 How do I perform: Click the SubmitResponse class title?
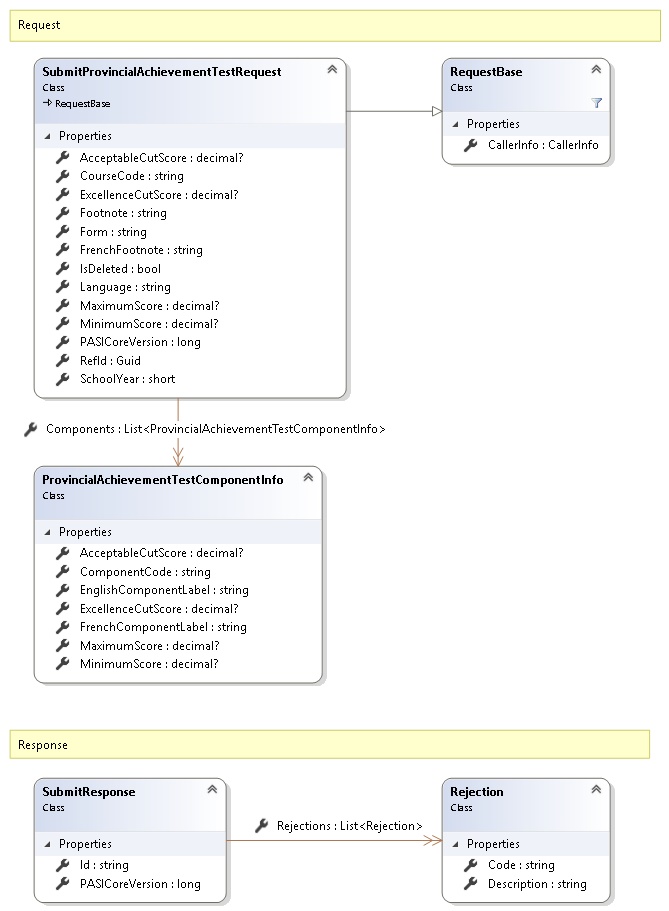[x=88, y=792]
